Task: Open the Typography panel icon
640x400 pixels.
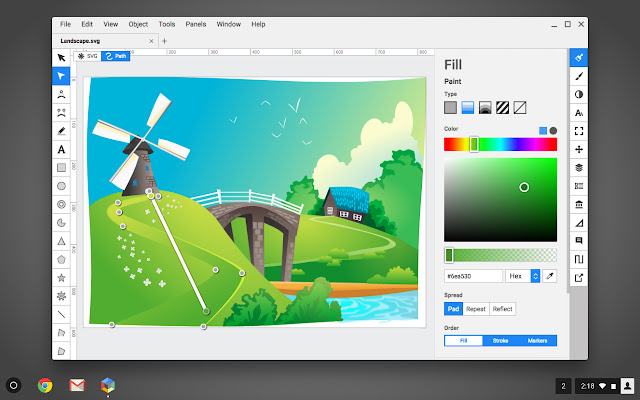Action: [x=579, y=113]
